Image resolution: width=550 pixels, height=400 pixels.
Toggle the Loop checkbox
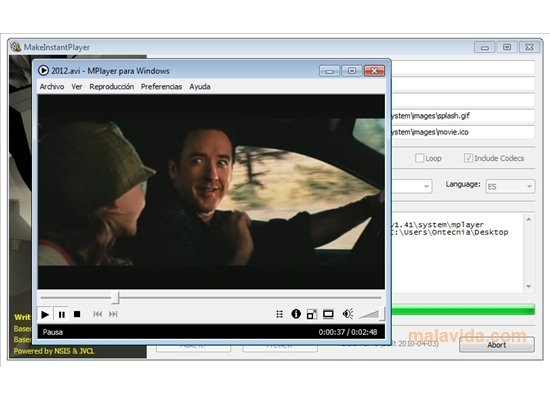[x=419, y=158]
